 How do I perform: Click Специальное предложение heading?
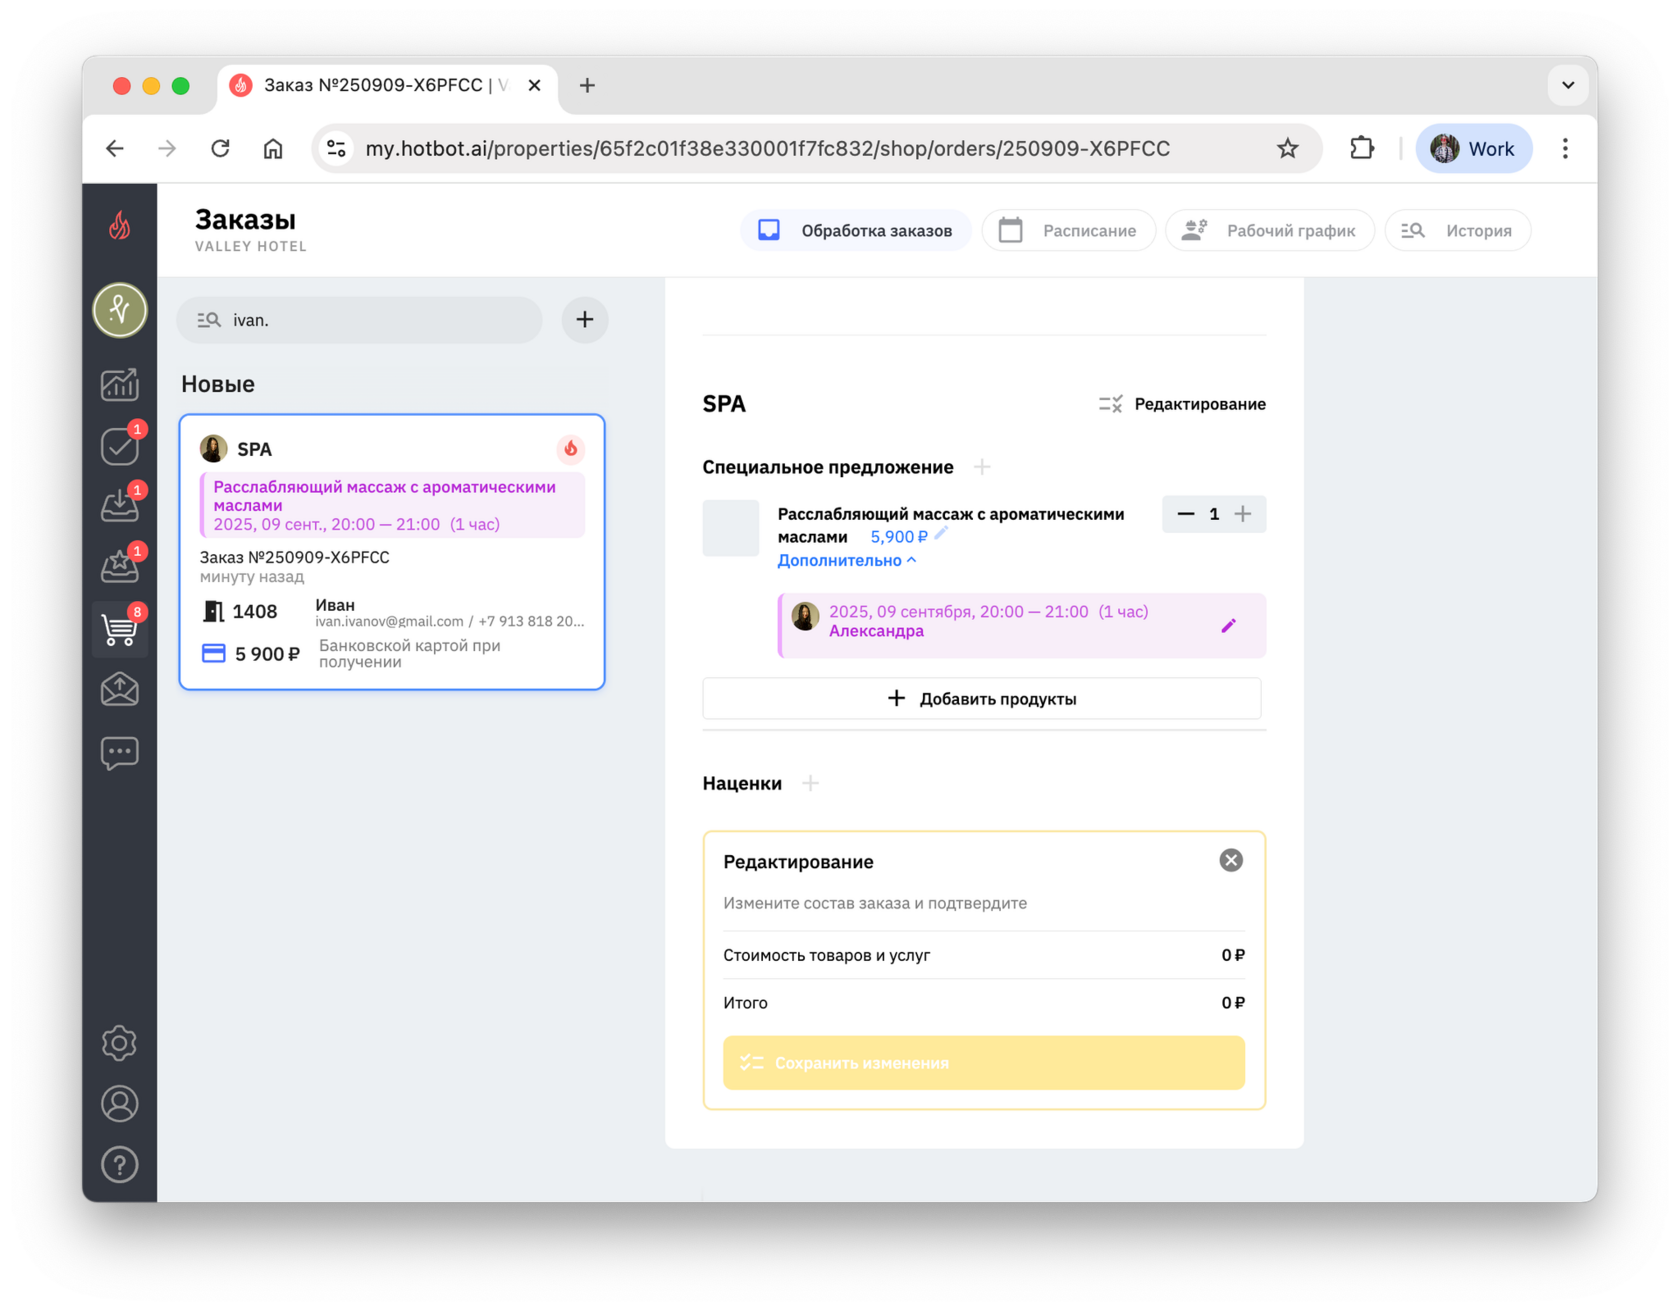tap(828, 467)
